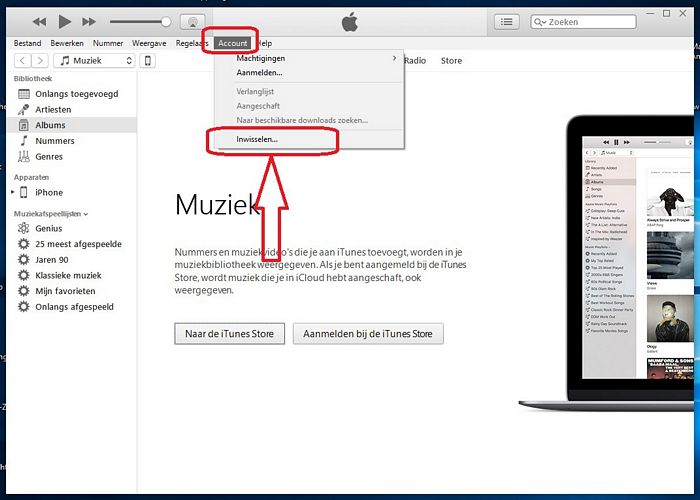Switch to the Store tab

pyautogui.click(x=451, y=60)
